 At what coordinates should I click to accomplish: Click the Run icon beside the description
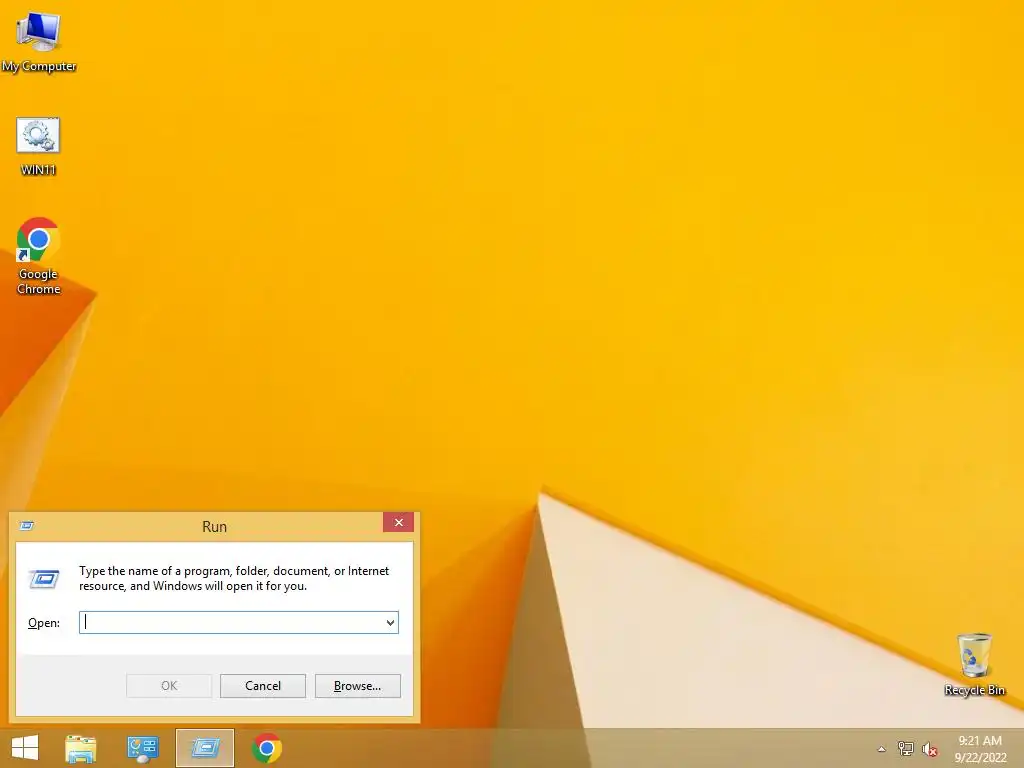44,579
